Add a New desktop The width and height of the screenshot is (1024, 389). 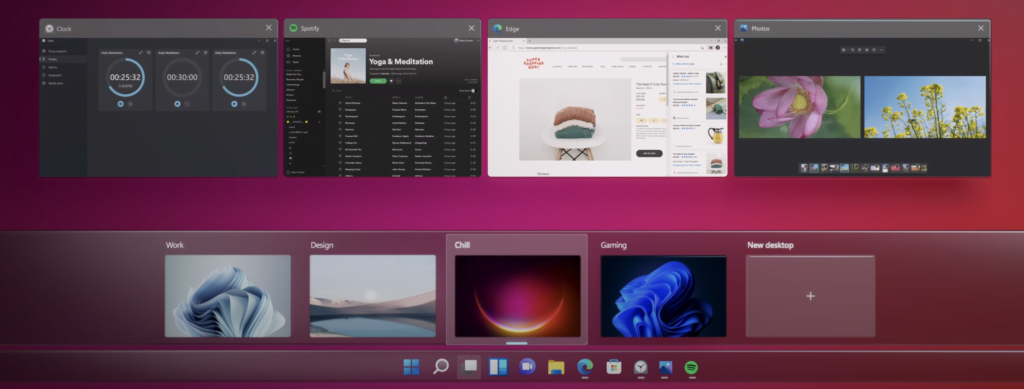(x=810, y=296)
